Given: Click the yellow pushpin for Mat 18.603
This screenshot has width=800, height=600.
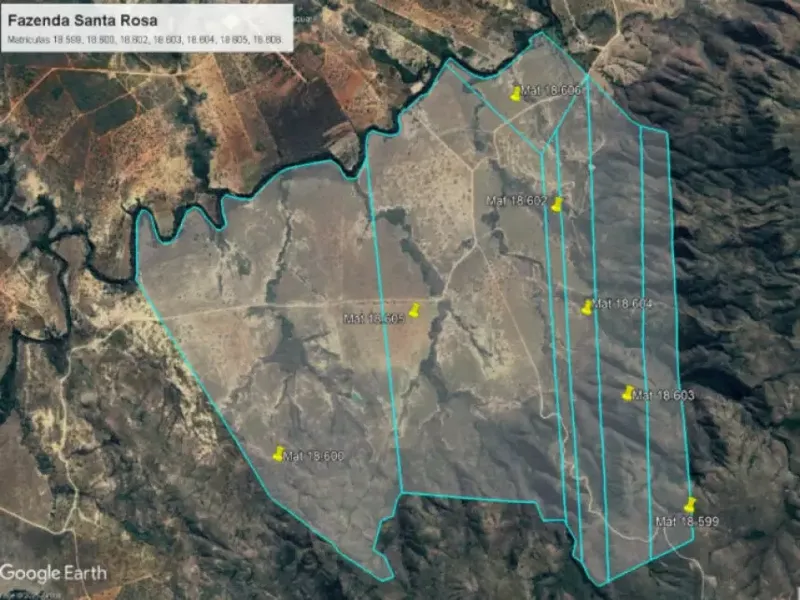Looking at the screenshot, I should click(x=627, y=393).
